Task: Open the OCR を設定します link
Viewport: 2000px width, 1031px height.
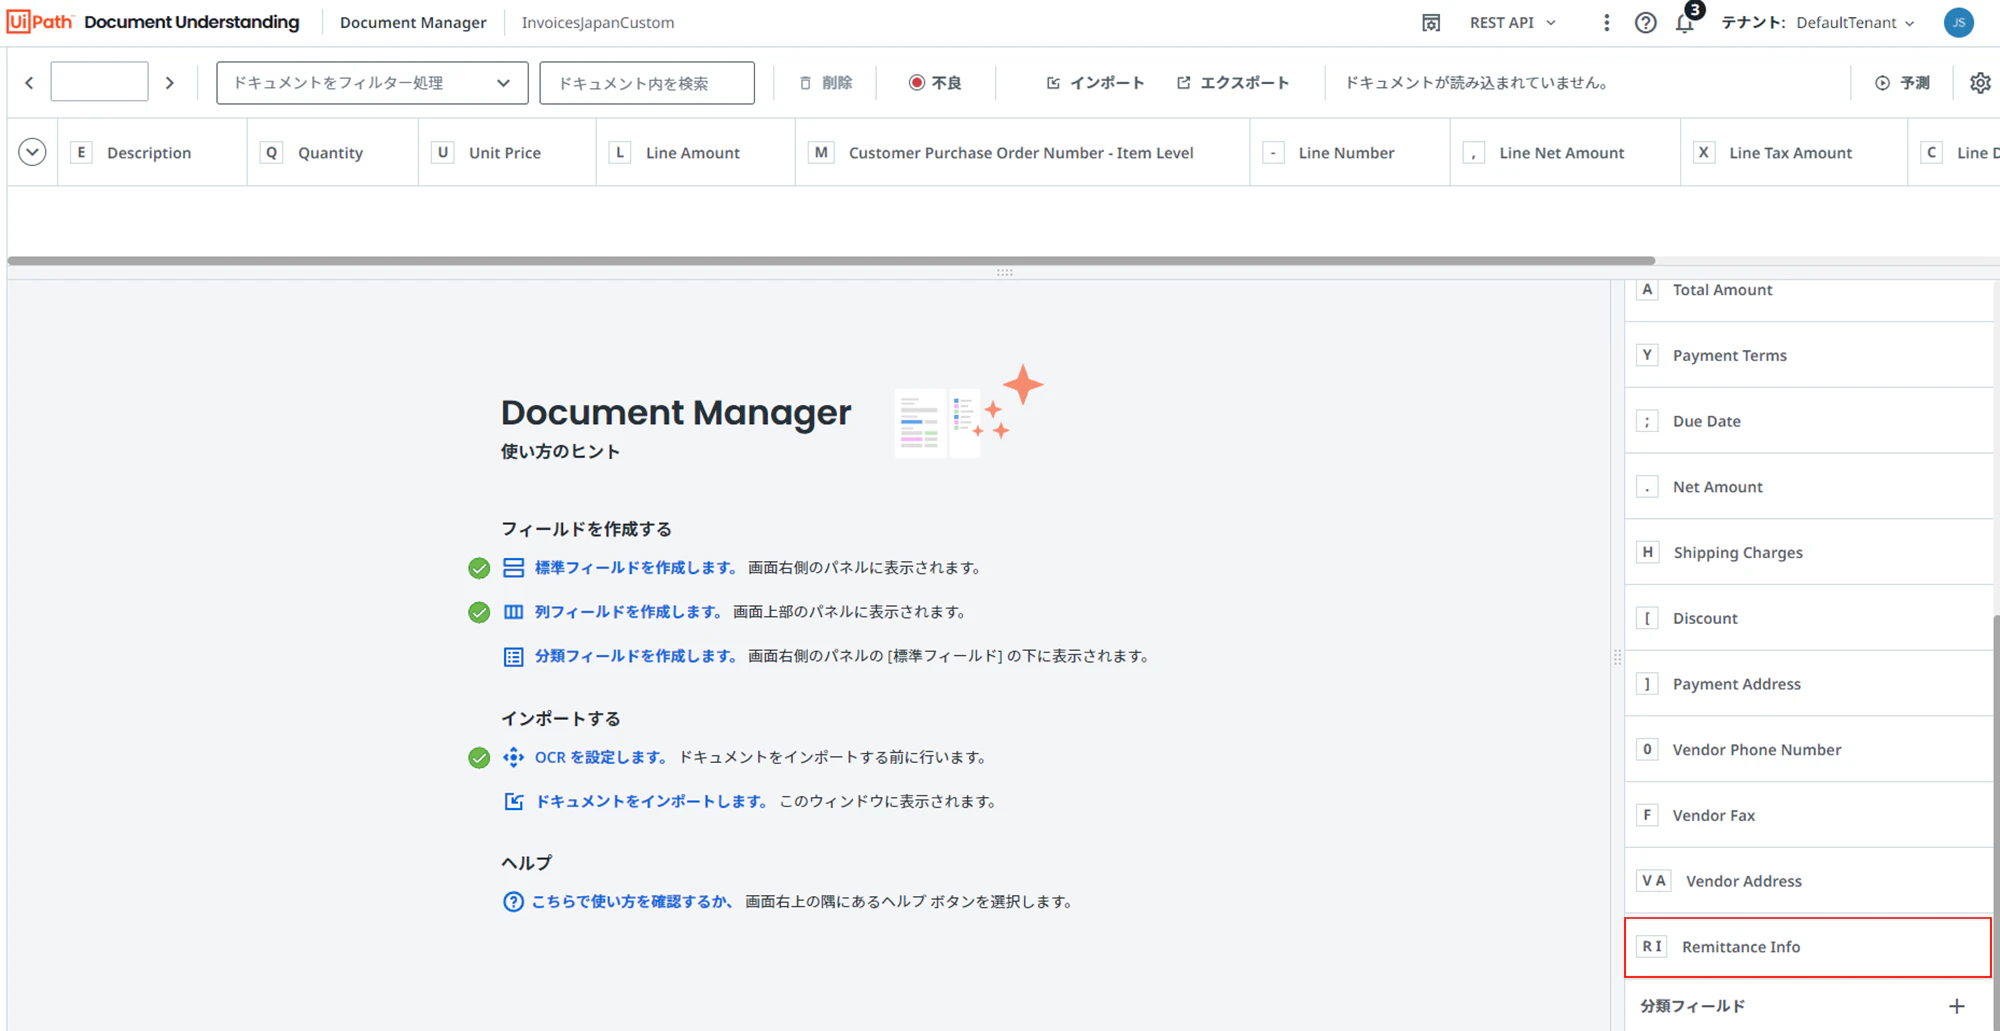Action: tap(602, 757)
